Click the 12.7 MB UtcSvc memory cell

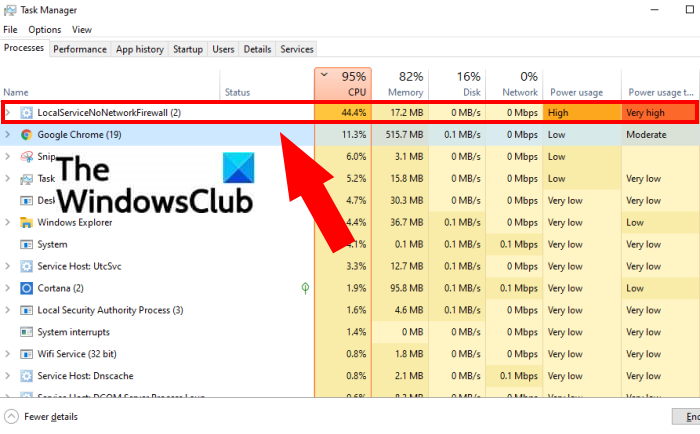pos(400,266)
